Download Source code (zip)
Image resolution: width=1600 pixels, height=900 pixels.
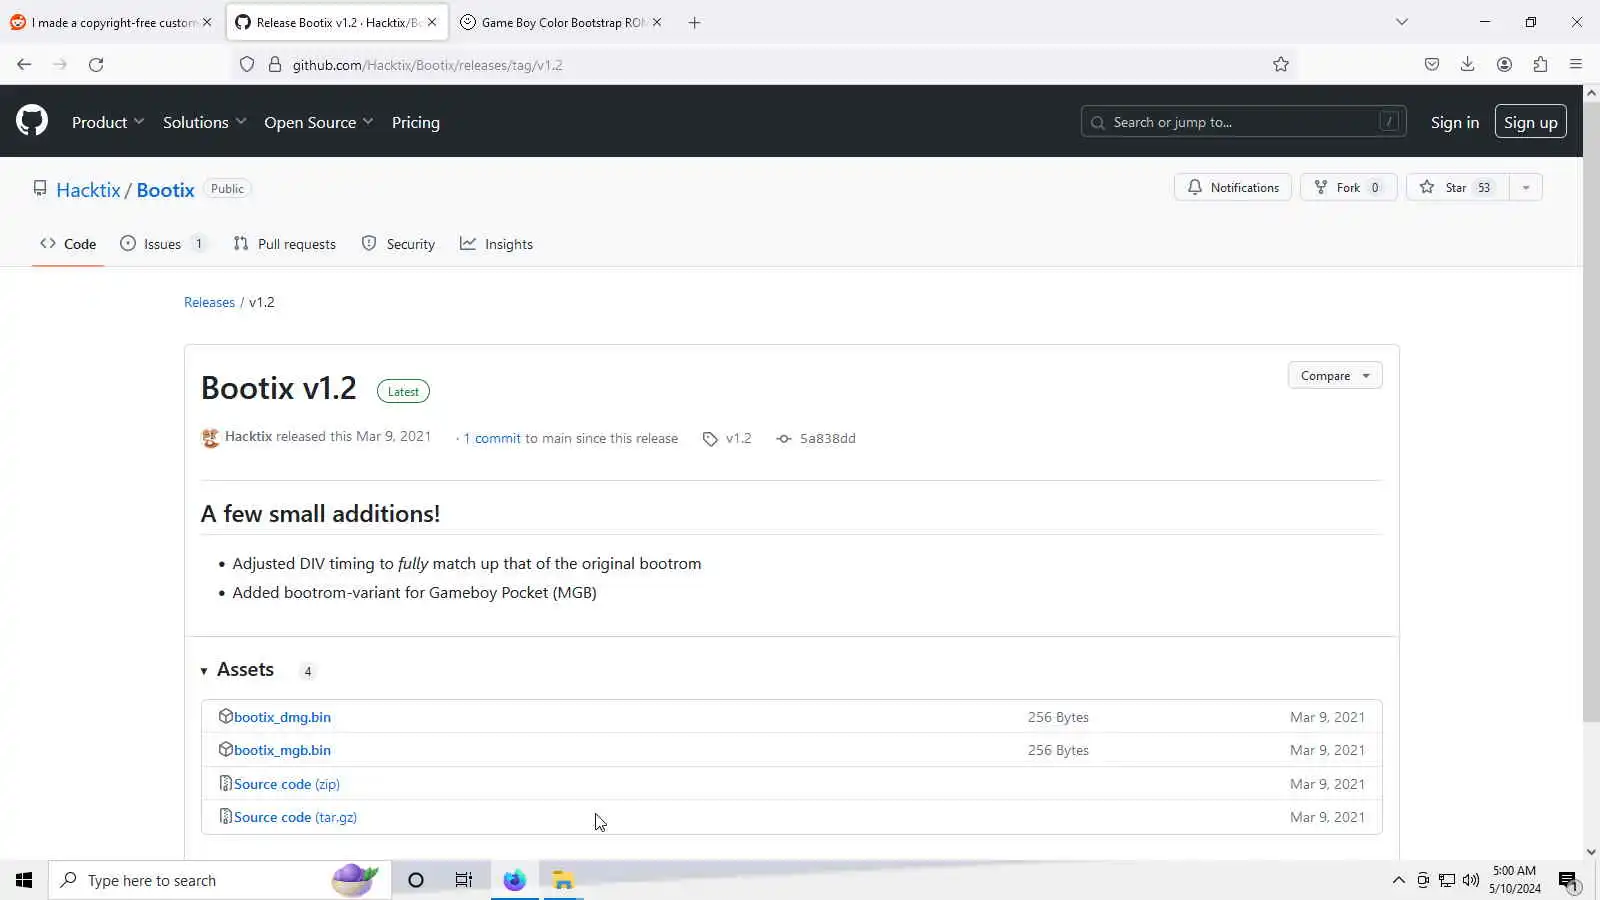click(x=287, y=784)
